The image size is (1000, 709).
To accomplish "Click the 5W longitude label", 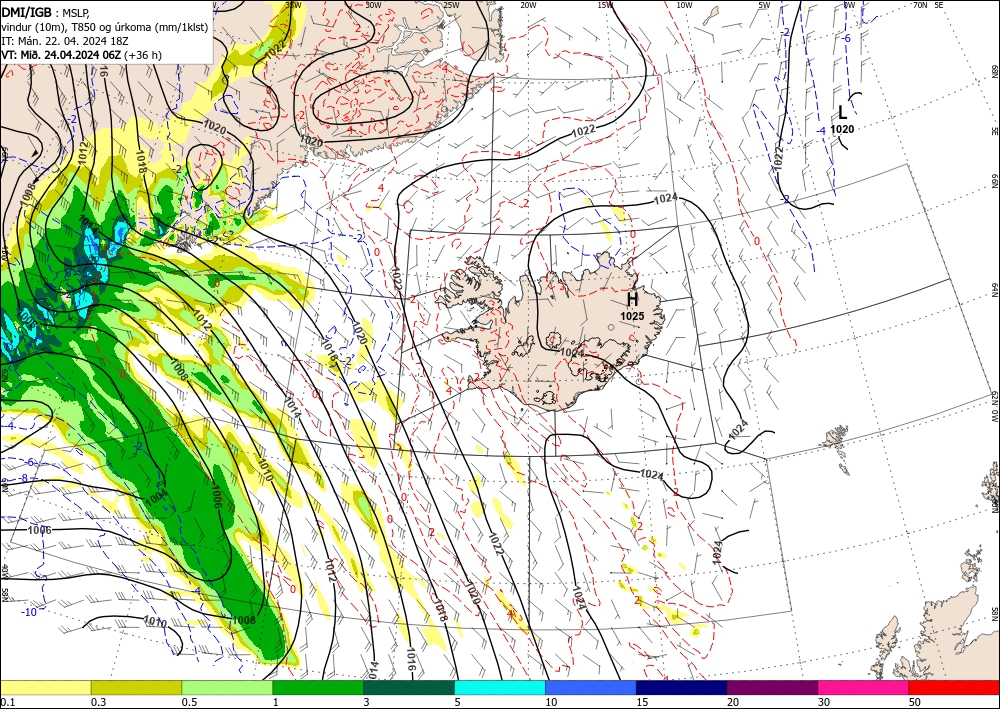I will coord(764,5).
